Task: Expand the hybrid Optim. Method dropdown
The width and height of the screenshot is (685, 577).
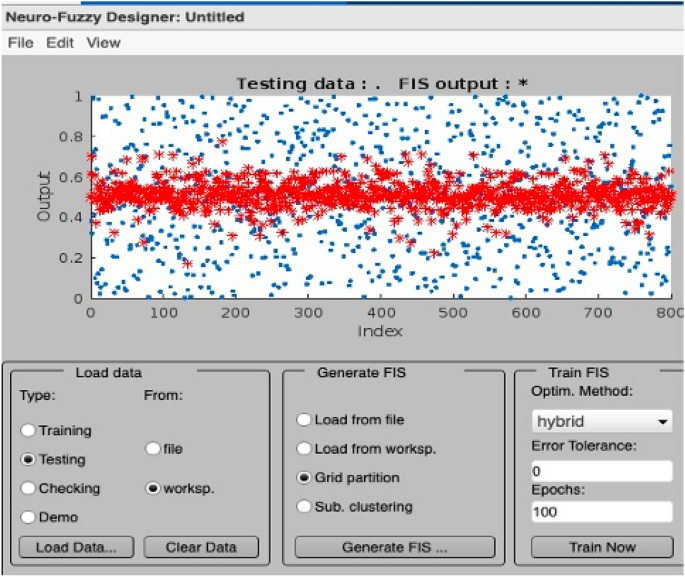Action: point(601,422)
